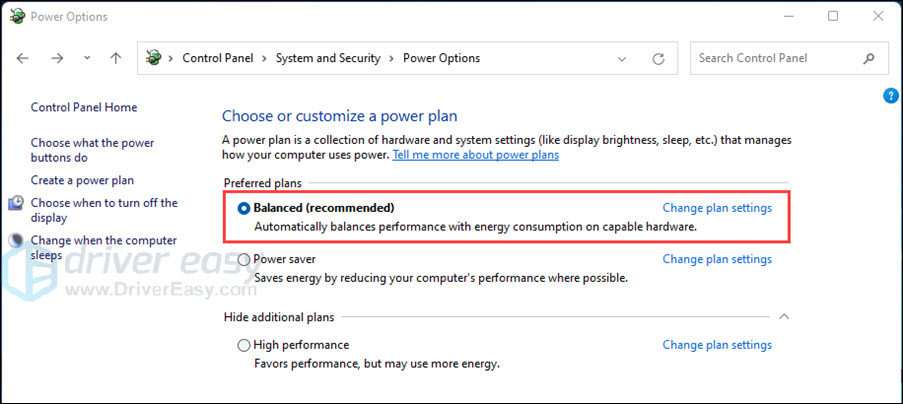Click the Forward navigation arrow
This screenshot has height=404, width=903.
click(57, 58)
